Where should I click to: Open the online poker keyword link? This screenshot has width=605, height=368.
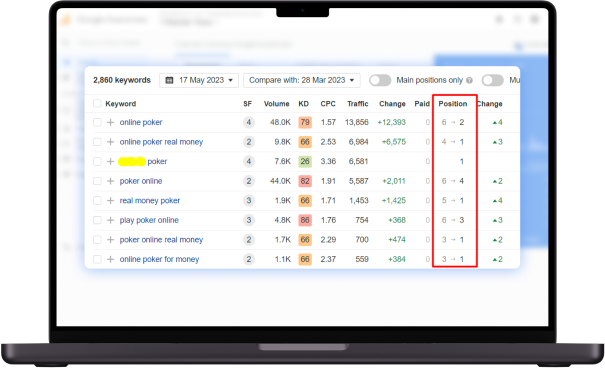[141, 122]
